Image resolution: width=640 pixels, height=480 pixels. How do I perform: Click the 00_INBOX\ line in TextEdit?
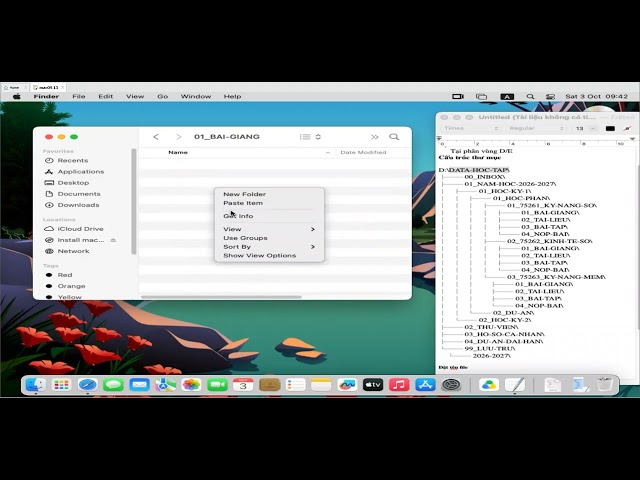[484, 177]
